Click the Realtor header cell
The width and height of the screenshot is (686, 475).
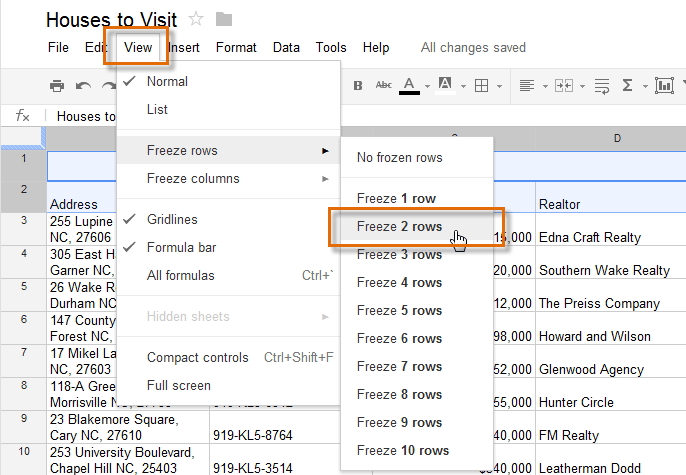(x=611, y=197)
